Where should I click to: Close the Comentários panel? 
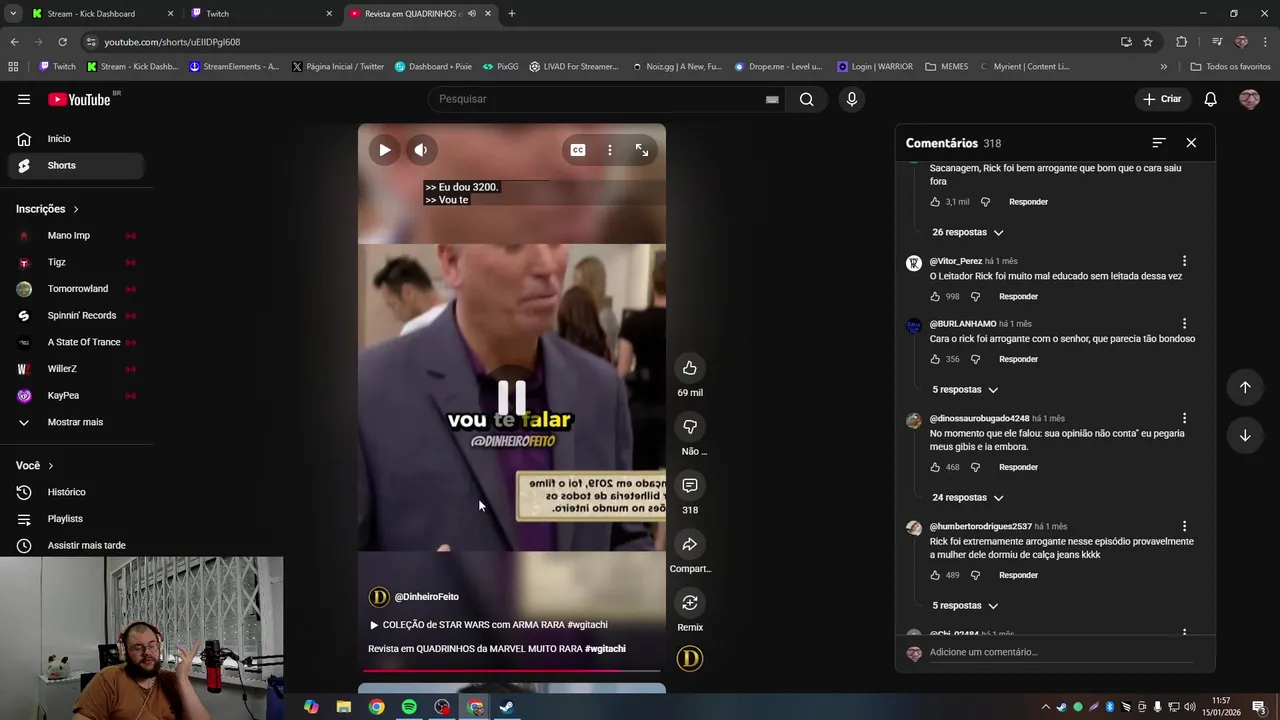[1191, 143]
